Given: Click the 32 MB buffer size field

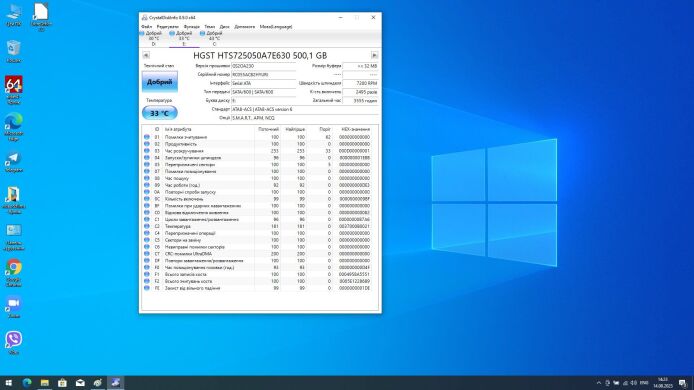Looking at the screenshot, I should tap(361, 66).
